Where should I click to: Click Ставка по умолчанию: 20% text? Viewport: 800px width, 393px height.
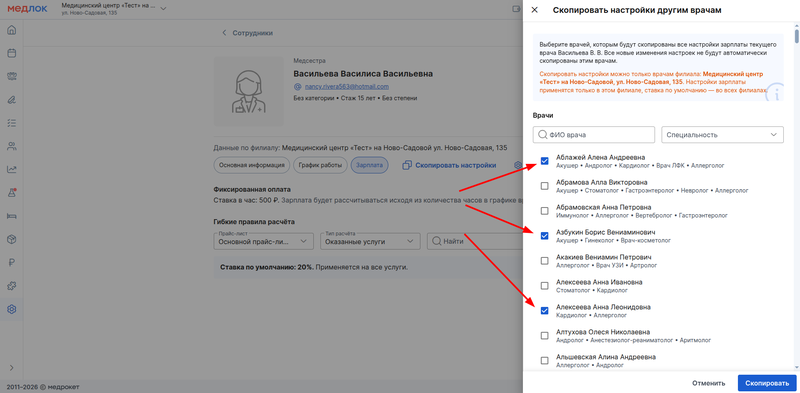266,267
